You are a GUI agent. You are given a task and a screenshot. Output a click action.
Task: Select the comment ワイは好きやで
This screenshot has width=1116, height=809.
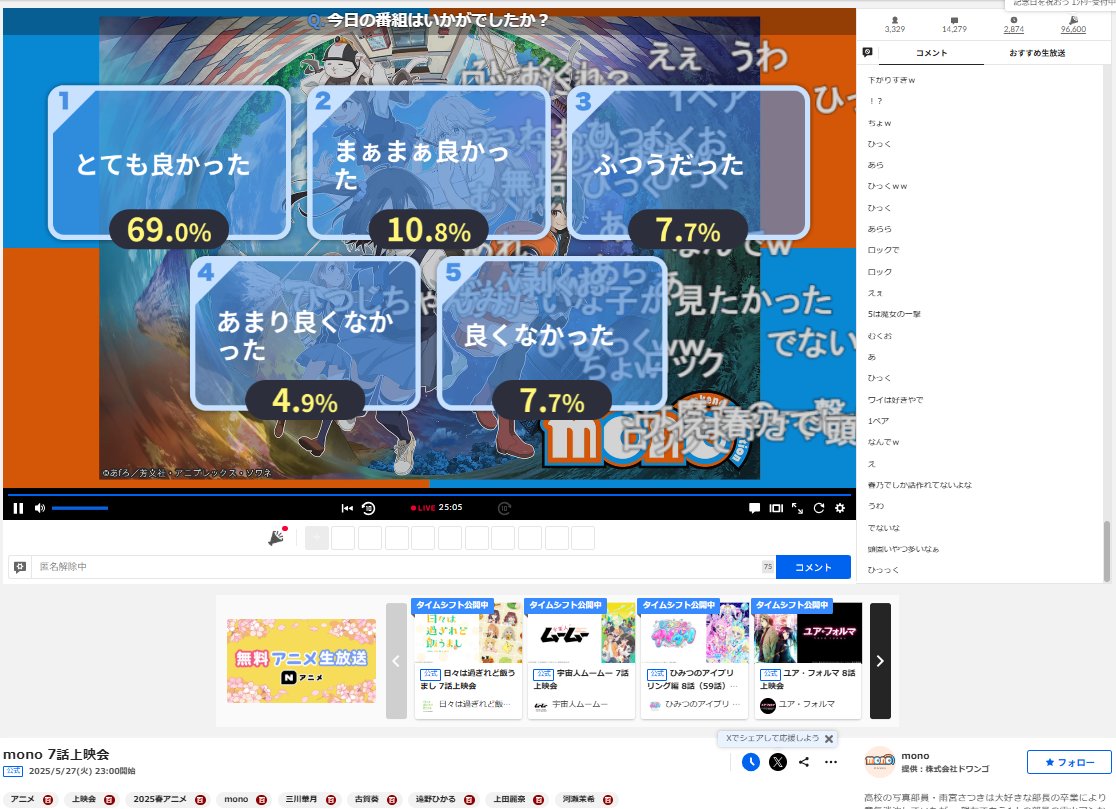pyautogui.click(x=895, y=399)
